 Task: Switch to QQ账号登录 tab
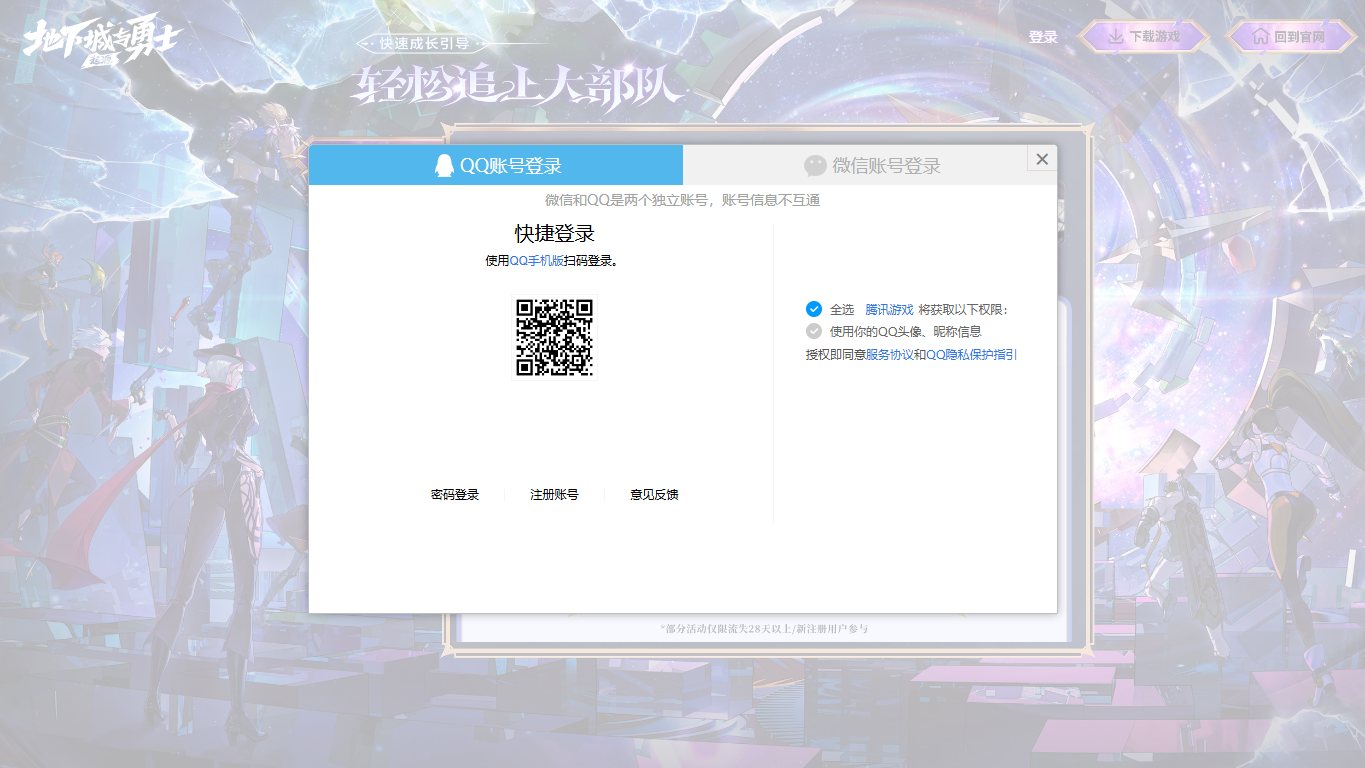[496, 165]
